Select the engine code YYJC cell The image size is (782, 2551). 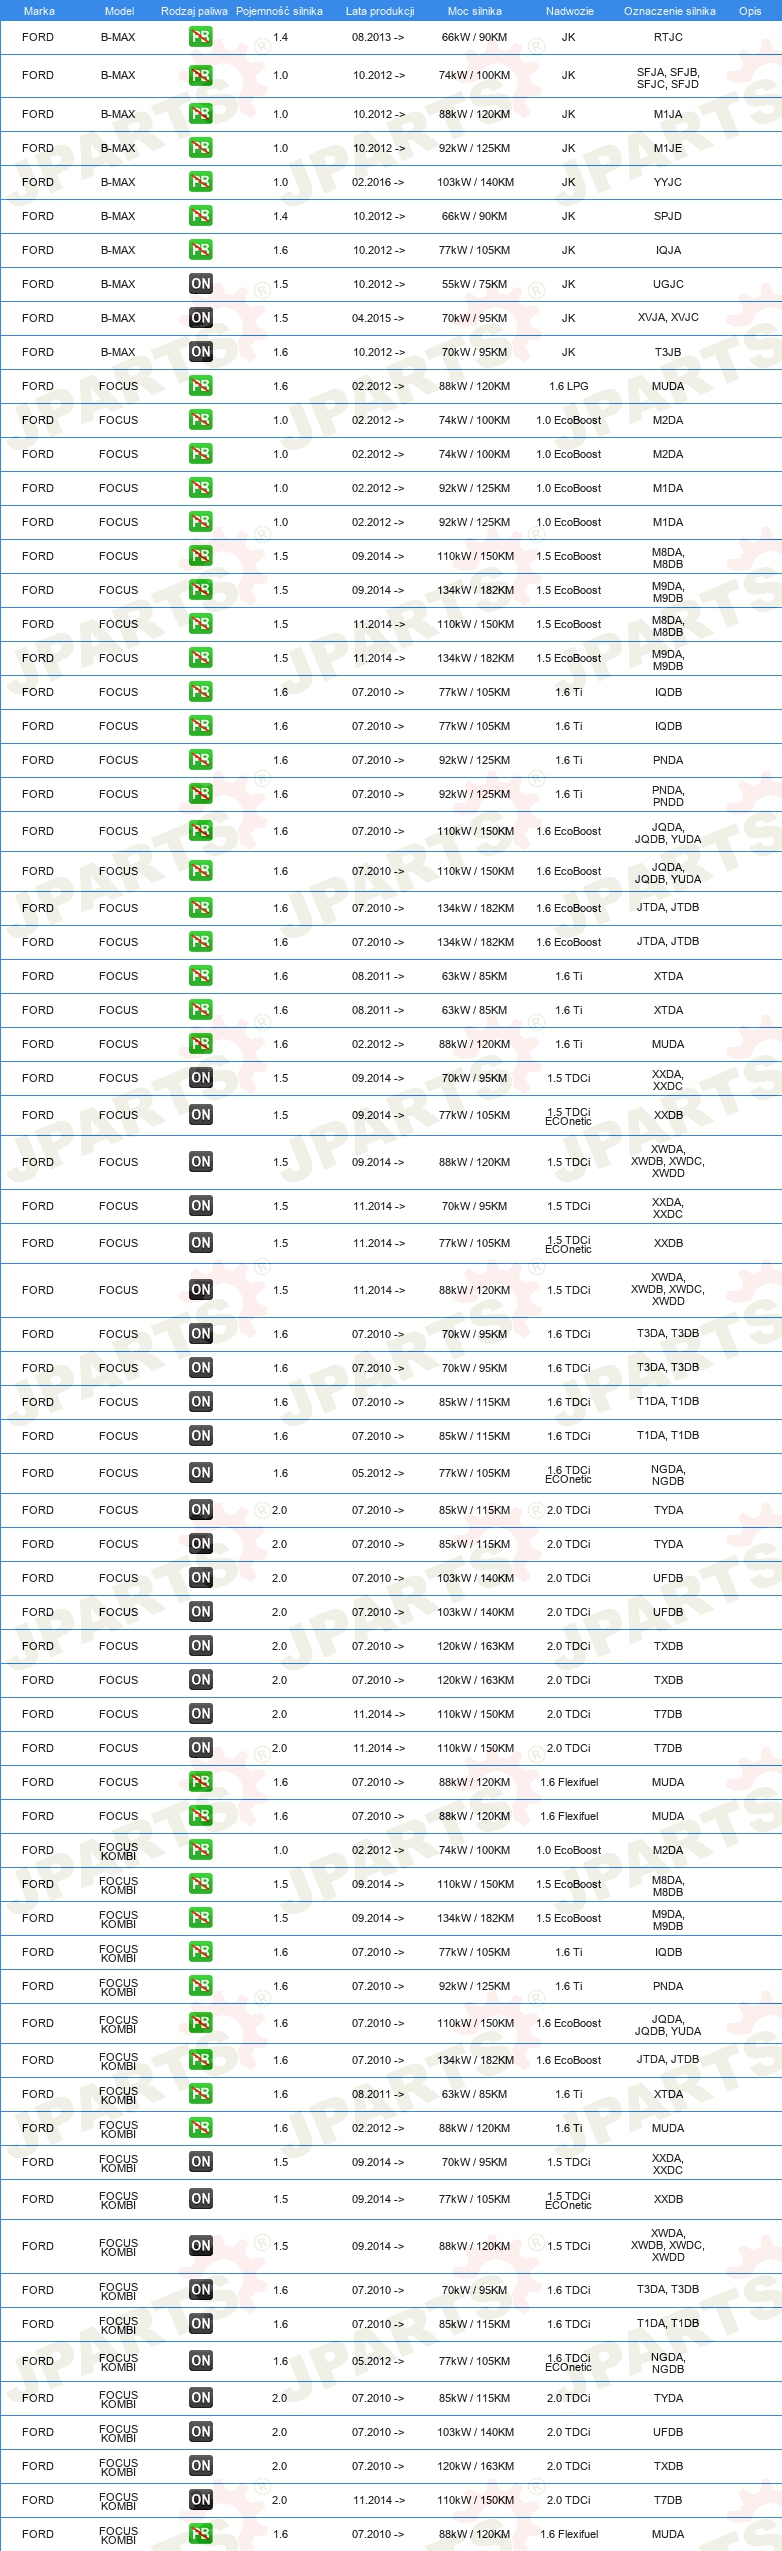[x=668, y=182]
